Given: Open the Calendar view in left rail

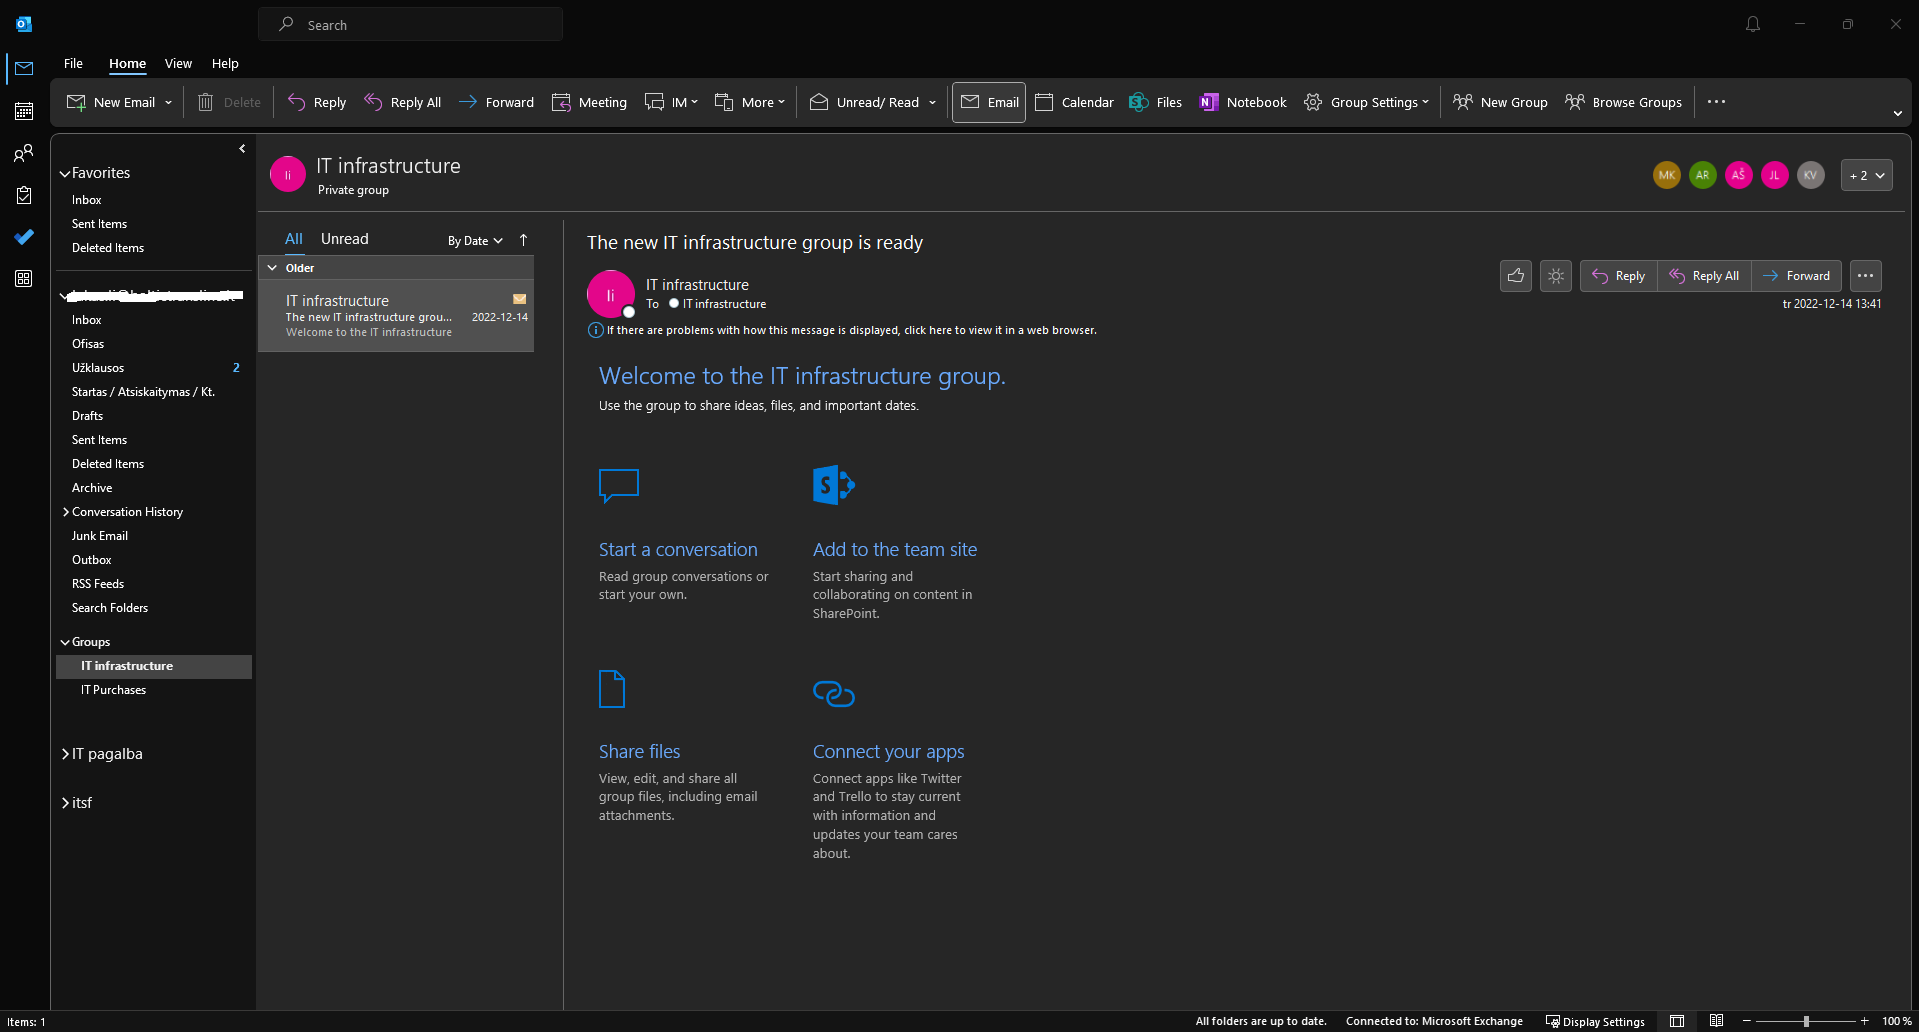Looking at the screenshot, I should [x=24, y=111].
